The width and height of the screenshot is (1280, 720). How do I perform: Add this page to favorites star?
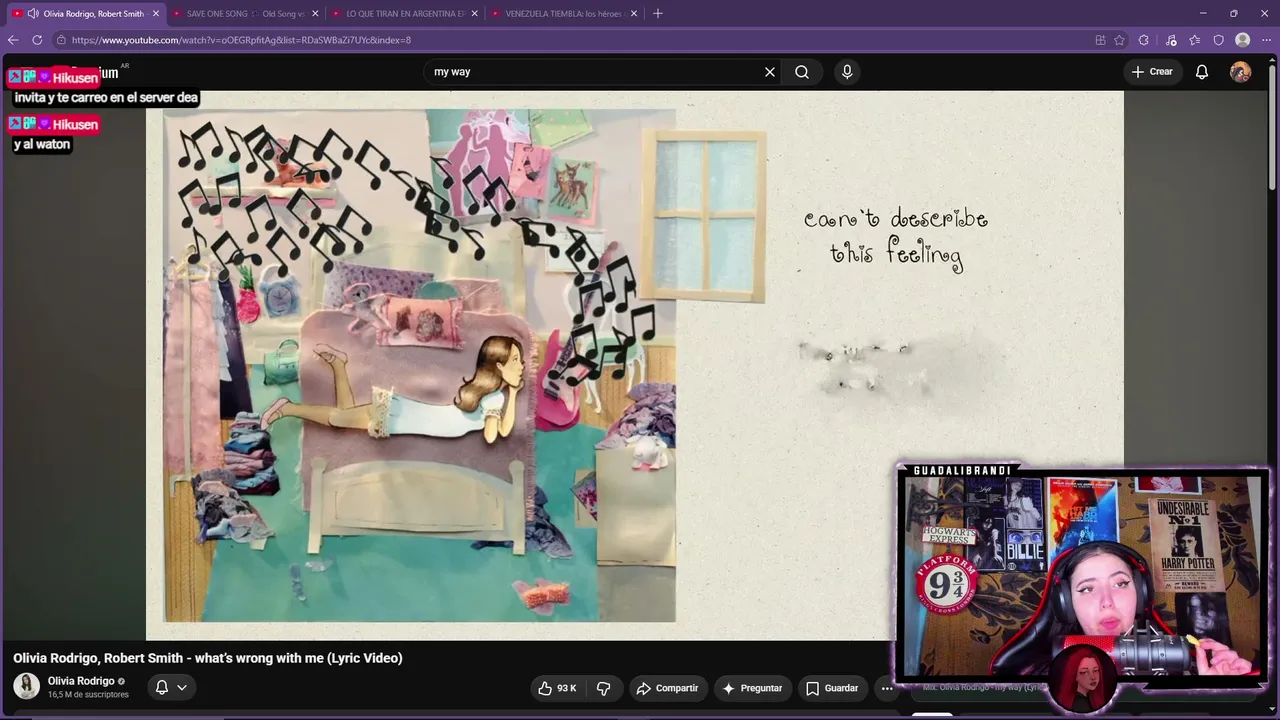[x=1120, y=40]
